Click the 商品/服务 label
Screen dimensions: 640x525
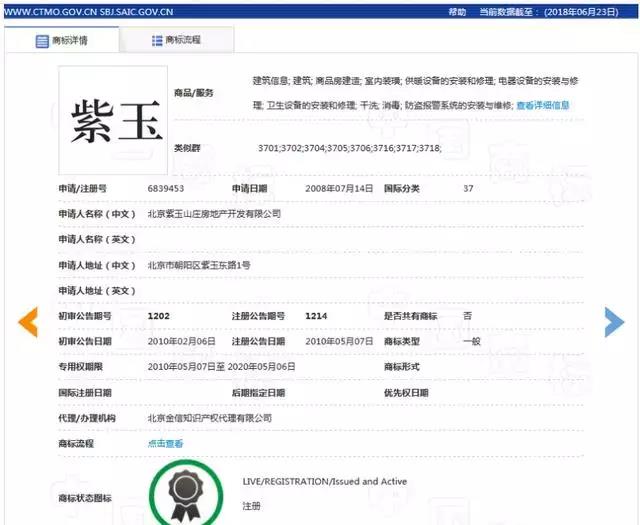194,93
